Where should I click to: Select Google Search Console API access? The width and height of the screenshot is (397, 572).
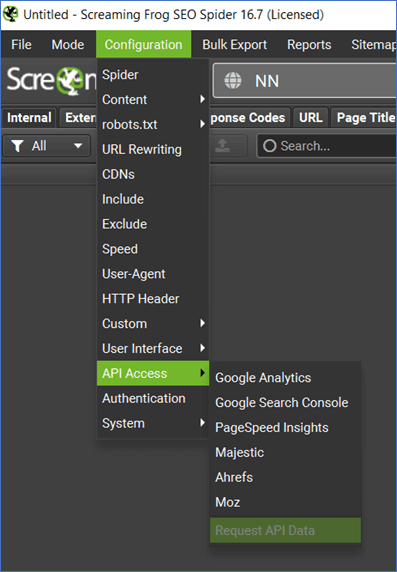click(285, 402)
